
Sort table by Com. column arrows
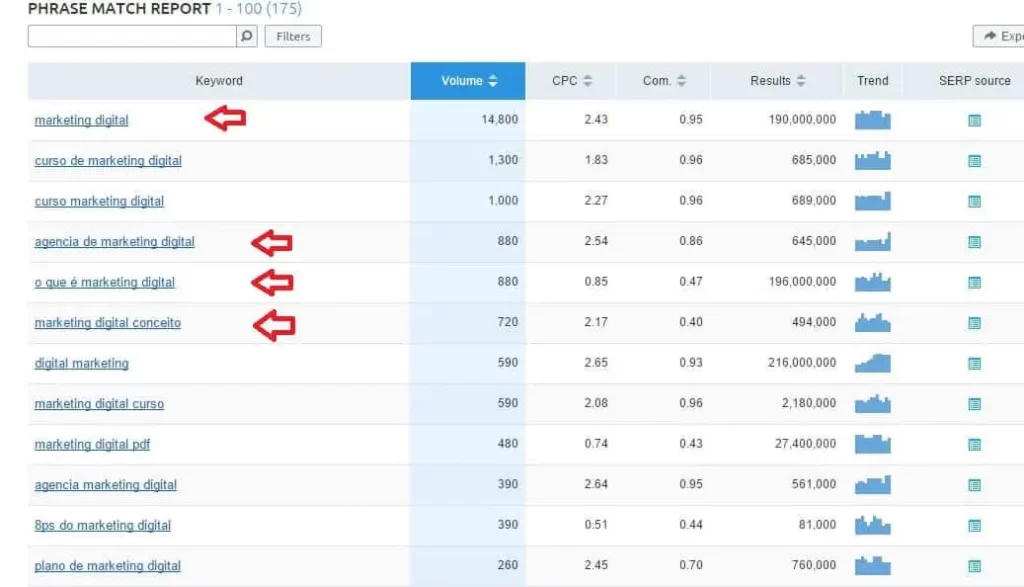(x=681, y=81)
